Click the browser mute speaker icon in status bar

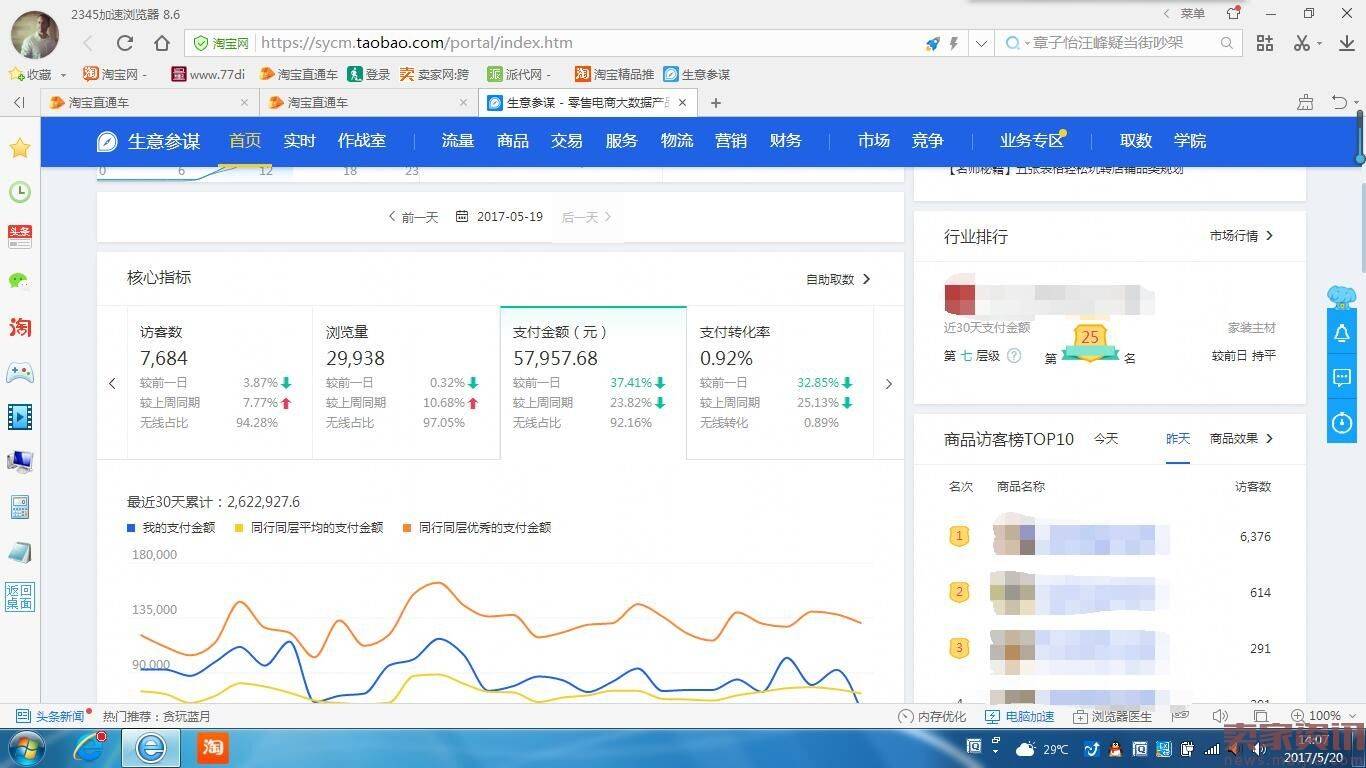tap(1220, 716)
